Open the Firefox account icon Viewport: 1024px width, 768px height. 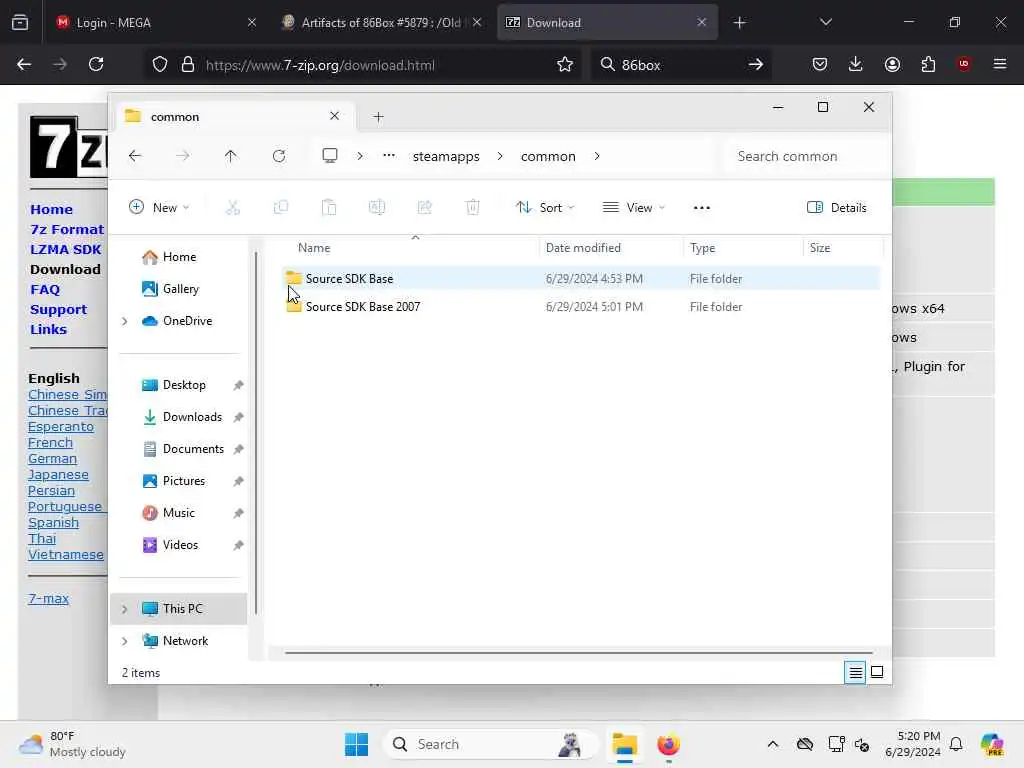[892, 64]
